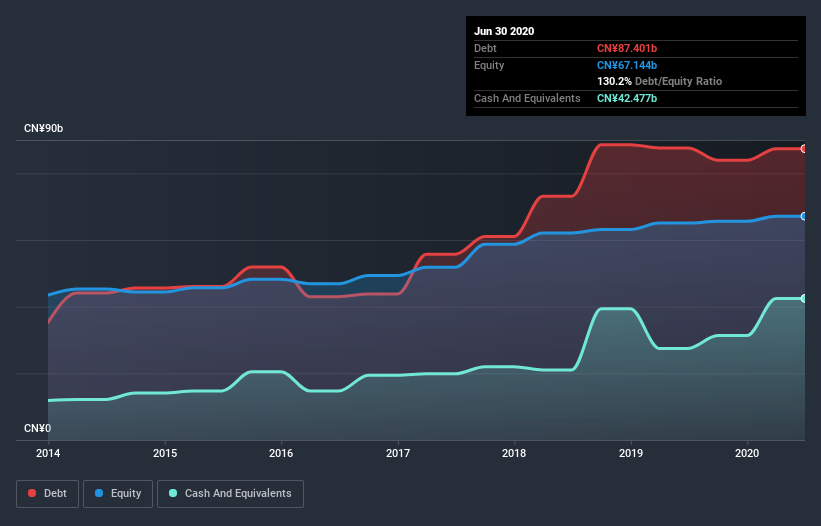
Task: Click the Equity value CN¥67.144b
Action: pyautogui.click(x=627, y=65)
